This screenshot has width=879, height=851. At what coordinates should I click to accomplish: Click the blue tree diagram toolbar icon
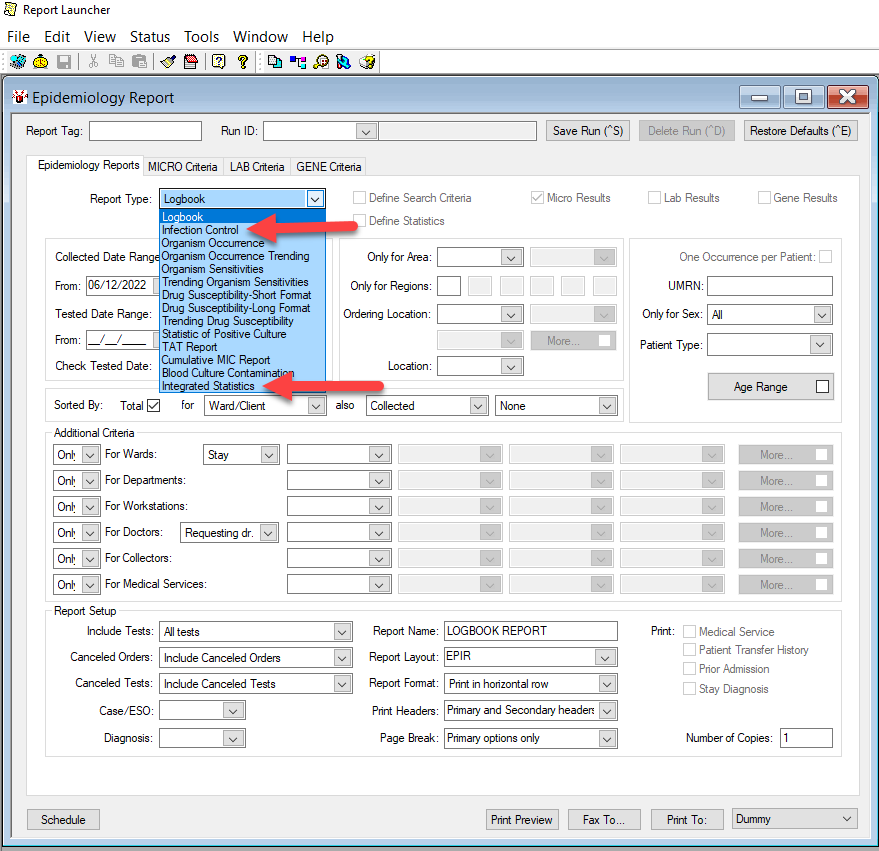[x=298, y=62]
